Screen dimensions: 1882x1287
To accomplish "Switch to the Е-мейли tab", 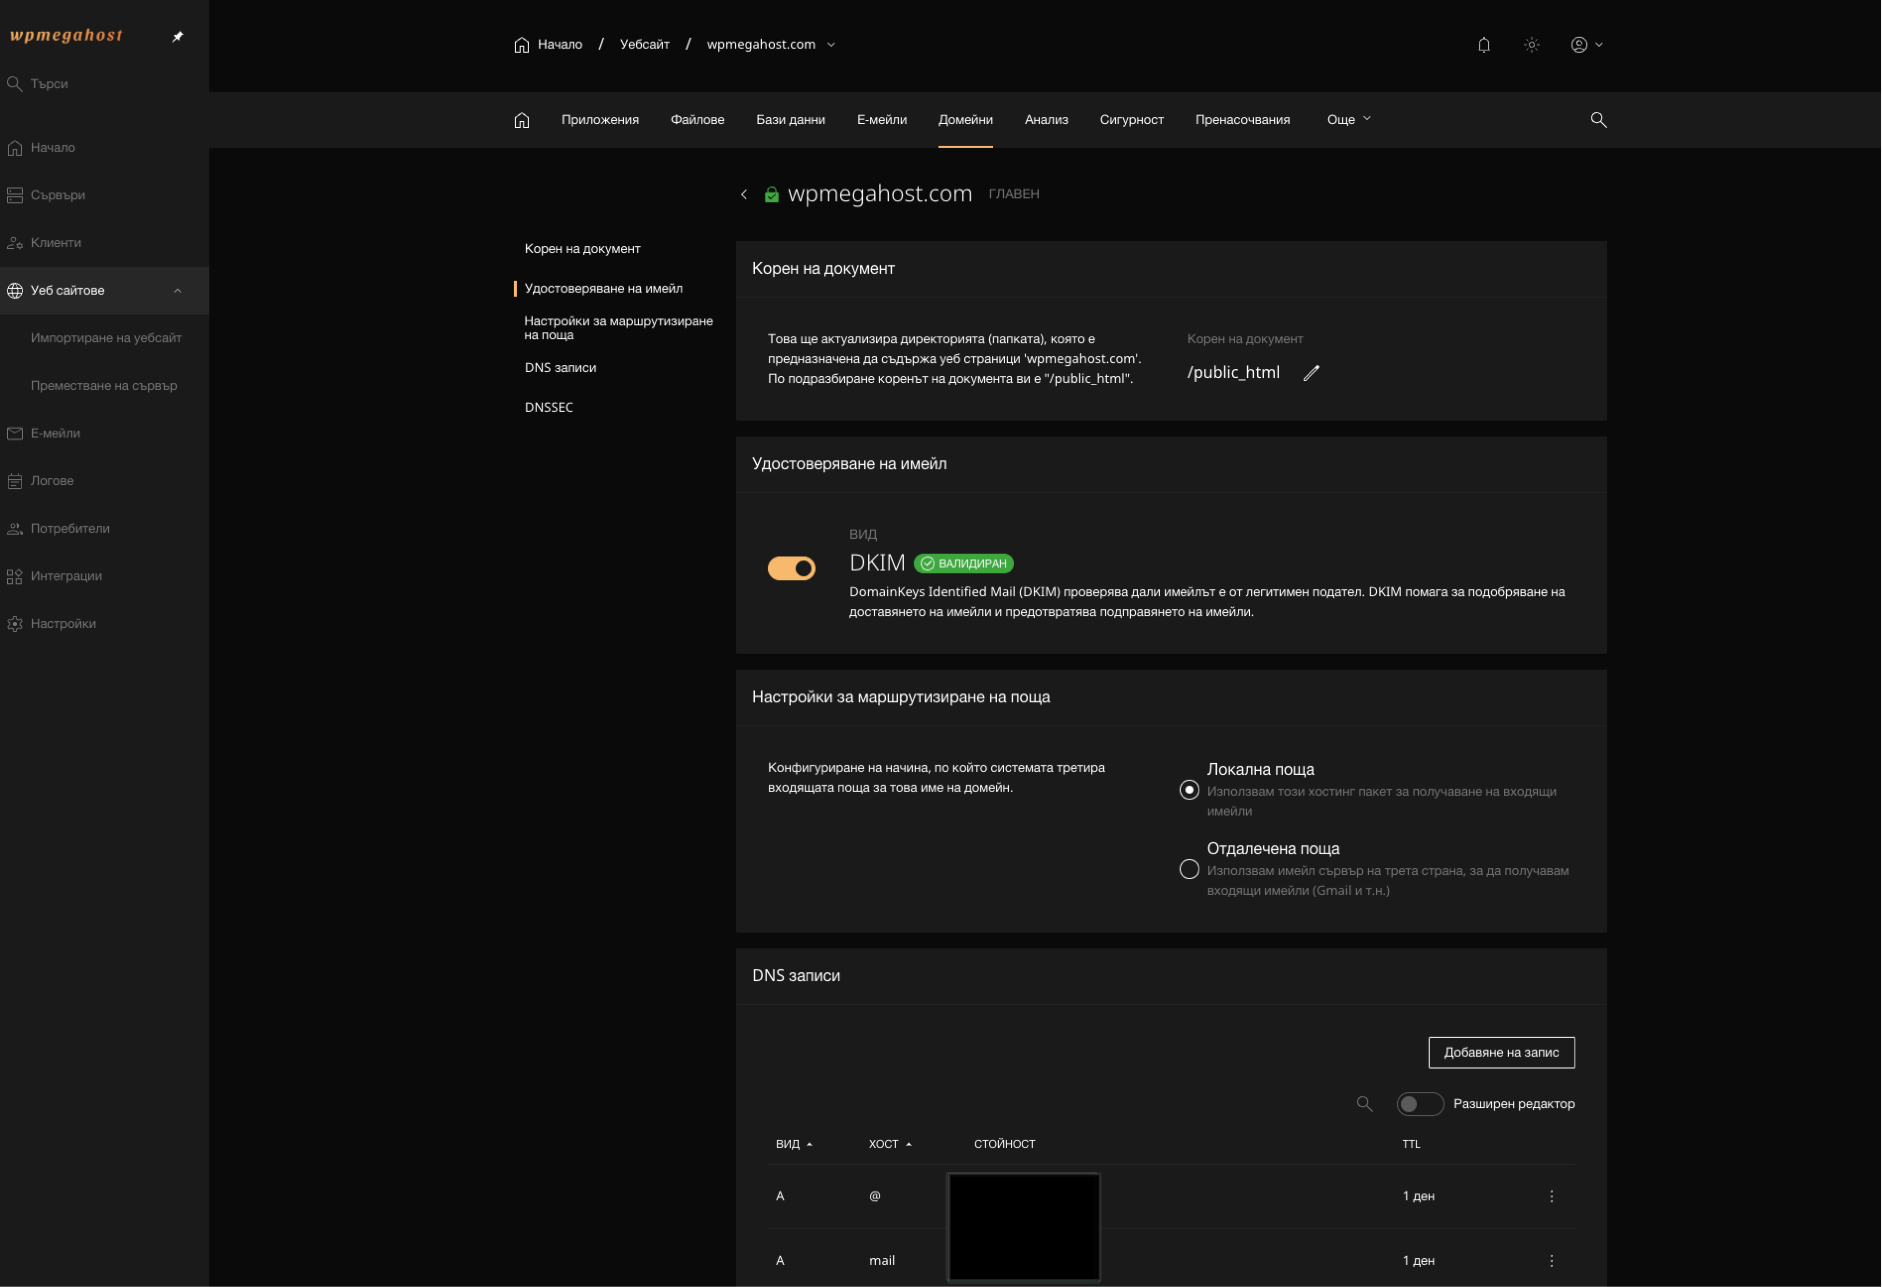I will [x=882, y=120].
